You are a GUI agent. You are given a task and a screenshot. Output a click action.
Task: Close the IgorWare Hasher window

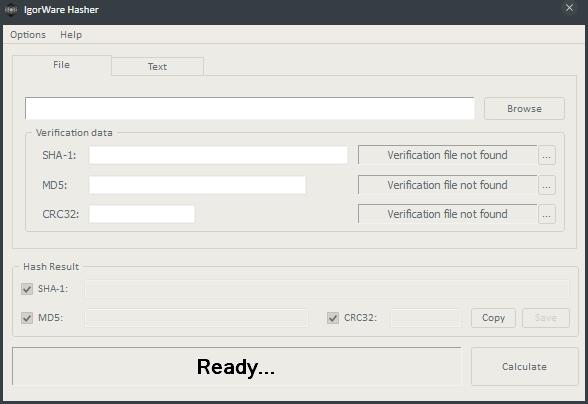569,8
